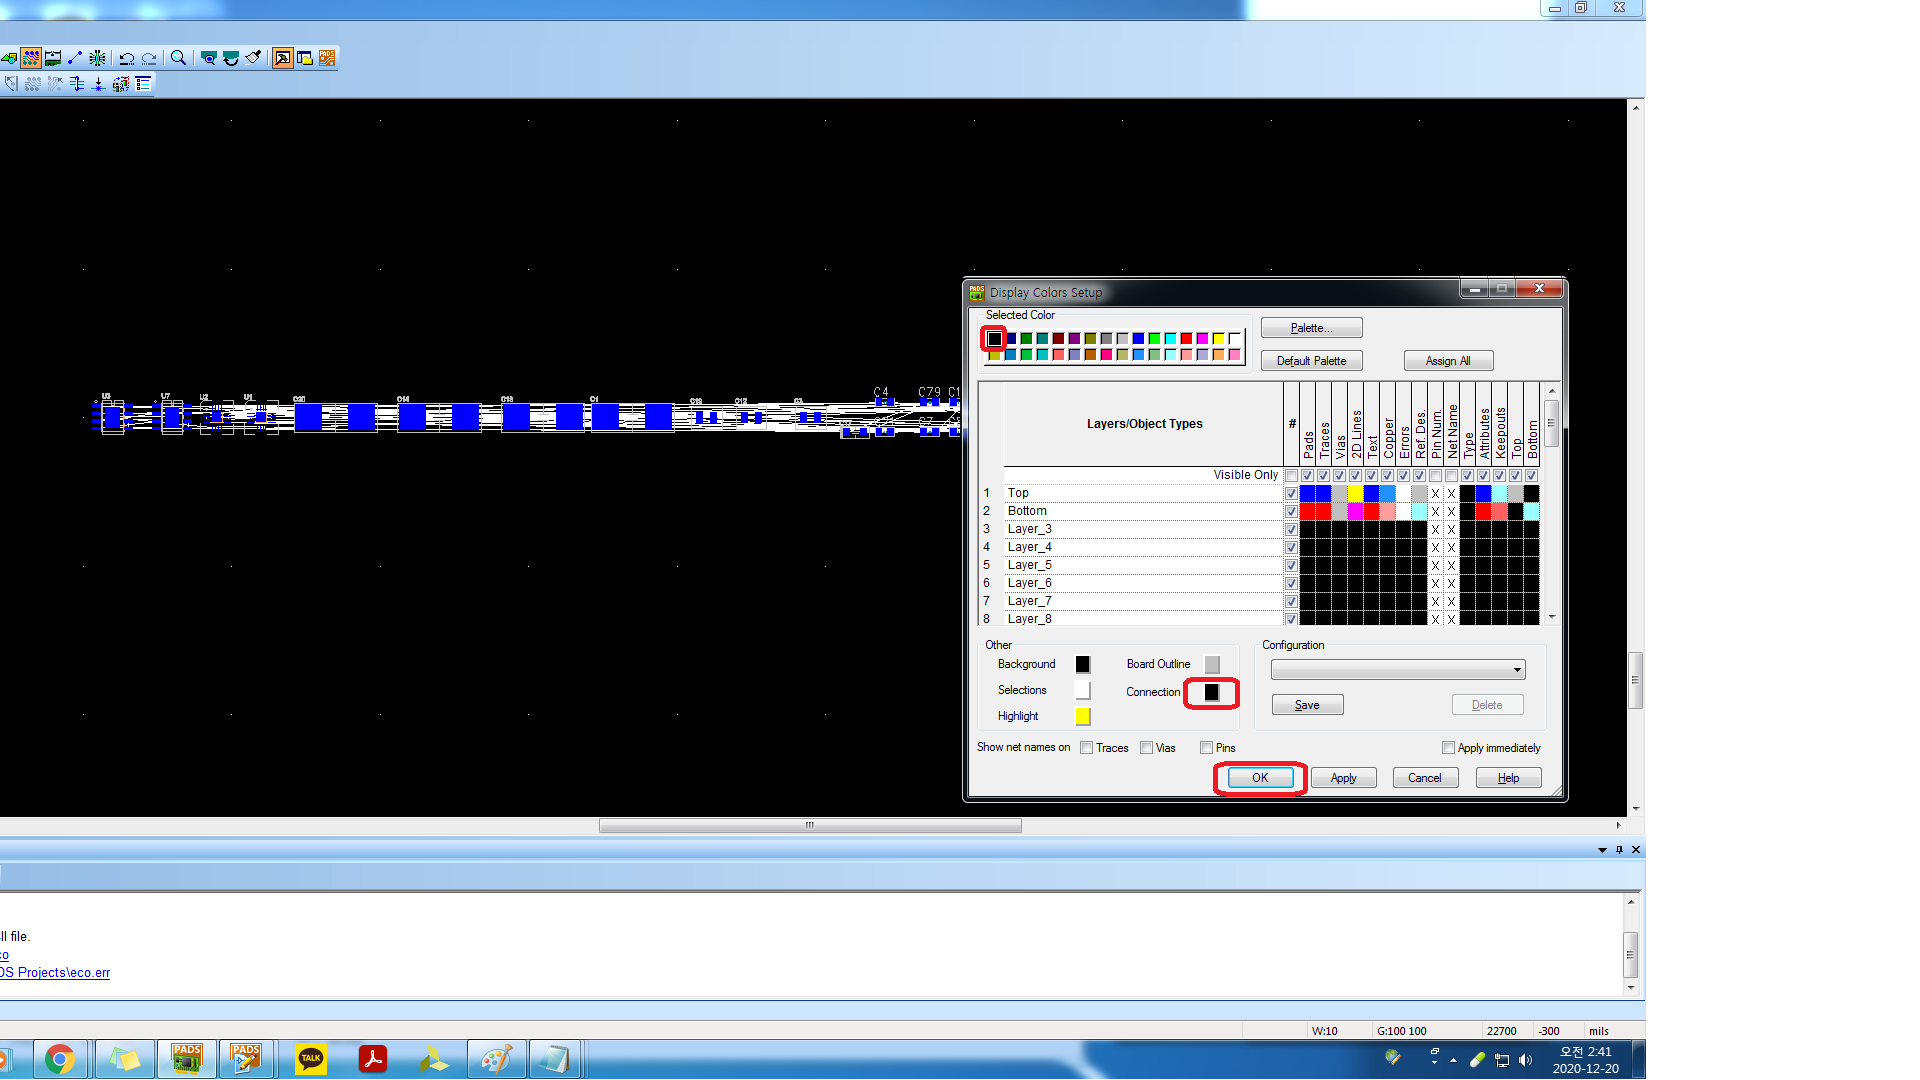Select the two-point line tool icon

point(75,58)
